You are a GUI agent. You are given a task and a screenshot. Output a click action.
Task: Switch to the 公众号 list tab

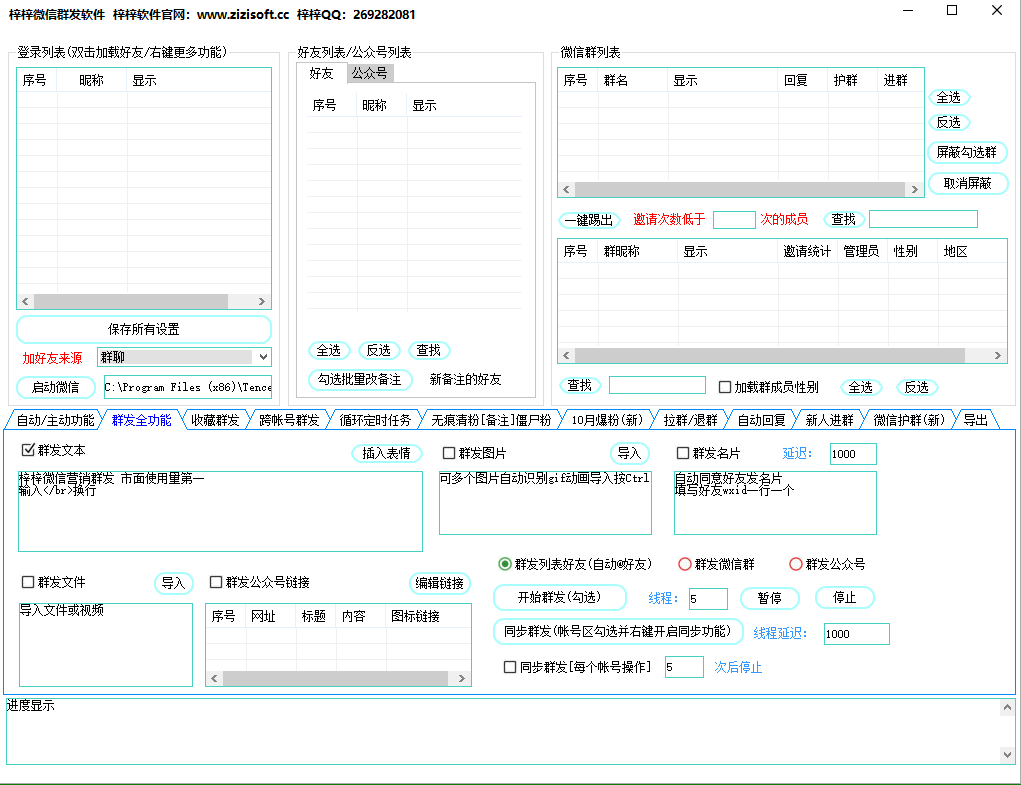(368, 72)
